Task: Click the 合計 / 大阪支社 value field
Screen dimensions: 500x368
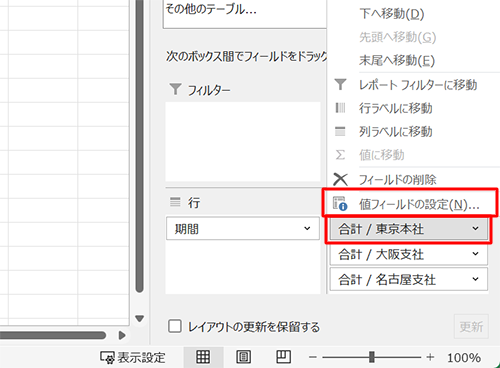Action: (408, 254)
